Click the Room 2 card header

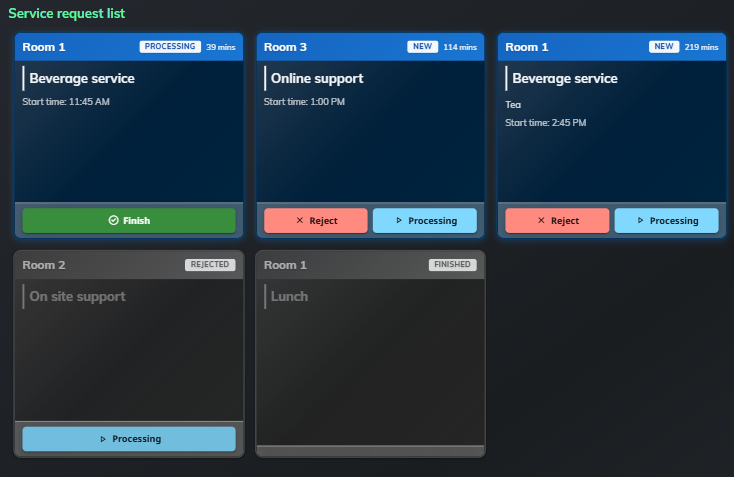[90, 265]
